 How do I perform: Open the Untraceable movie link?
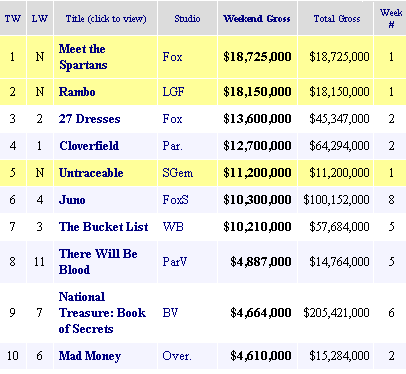click(91, 173)
